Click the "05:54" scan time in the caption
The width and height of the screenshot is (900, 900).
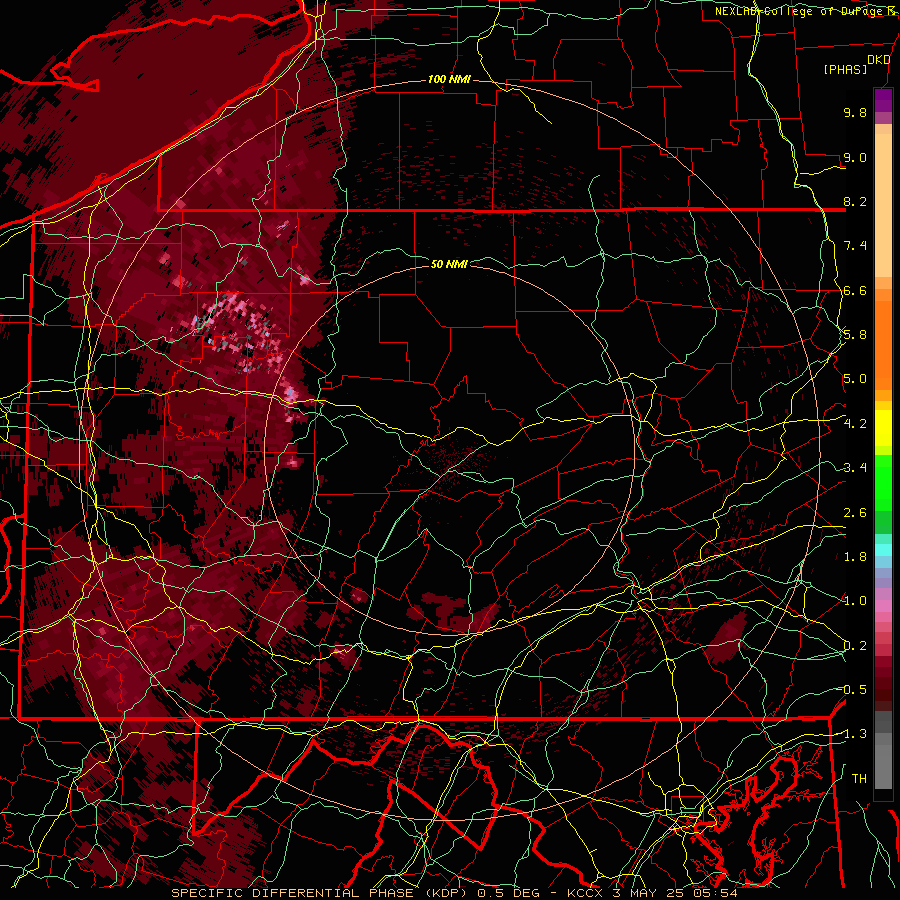pos(716,893)
